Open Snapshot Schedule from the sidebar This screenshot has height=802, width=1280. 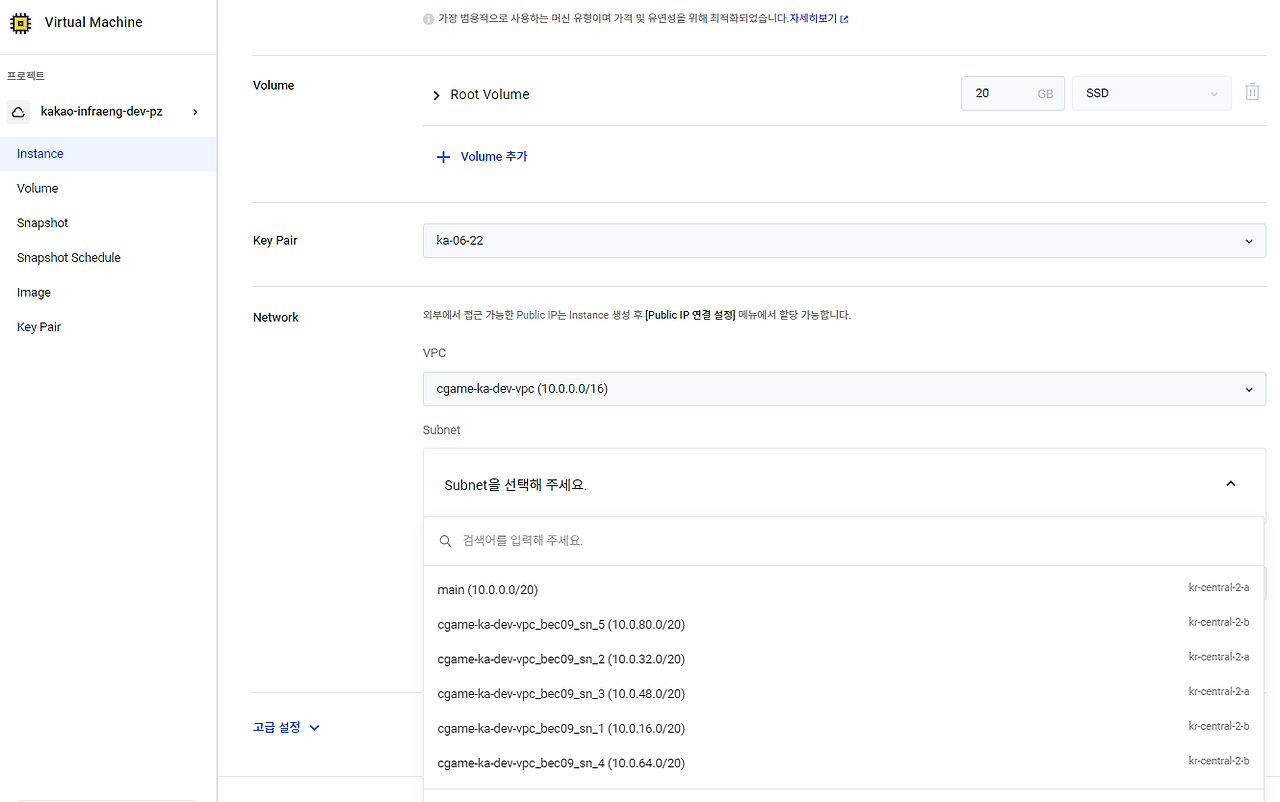pyautogui.click(x=68, y=257)
